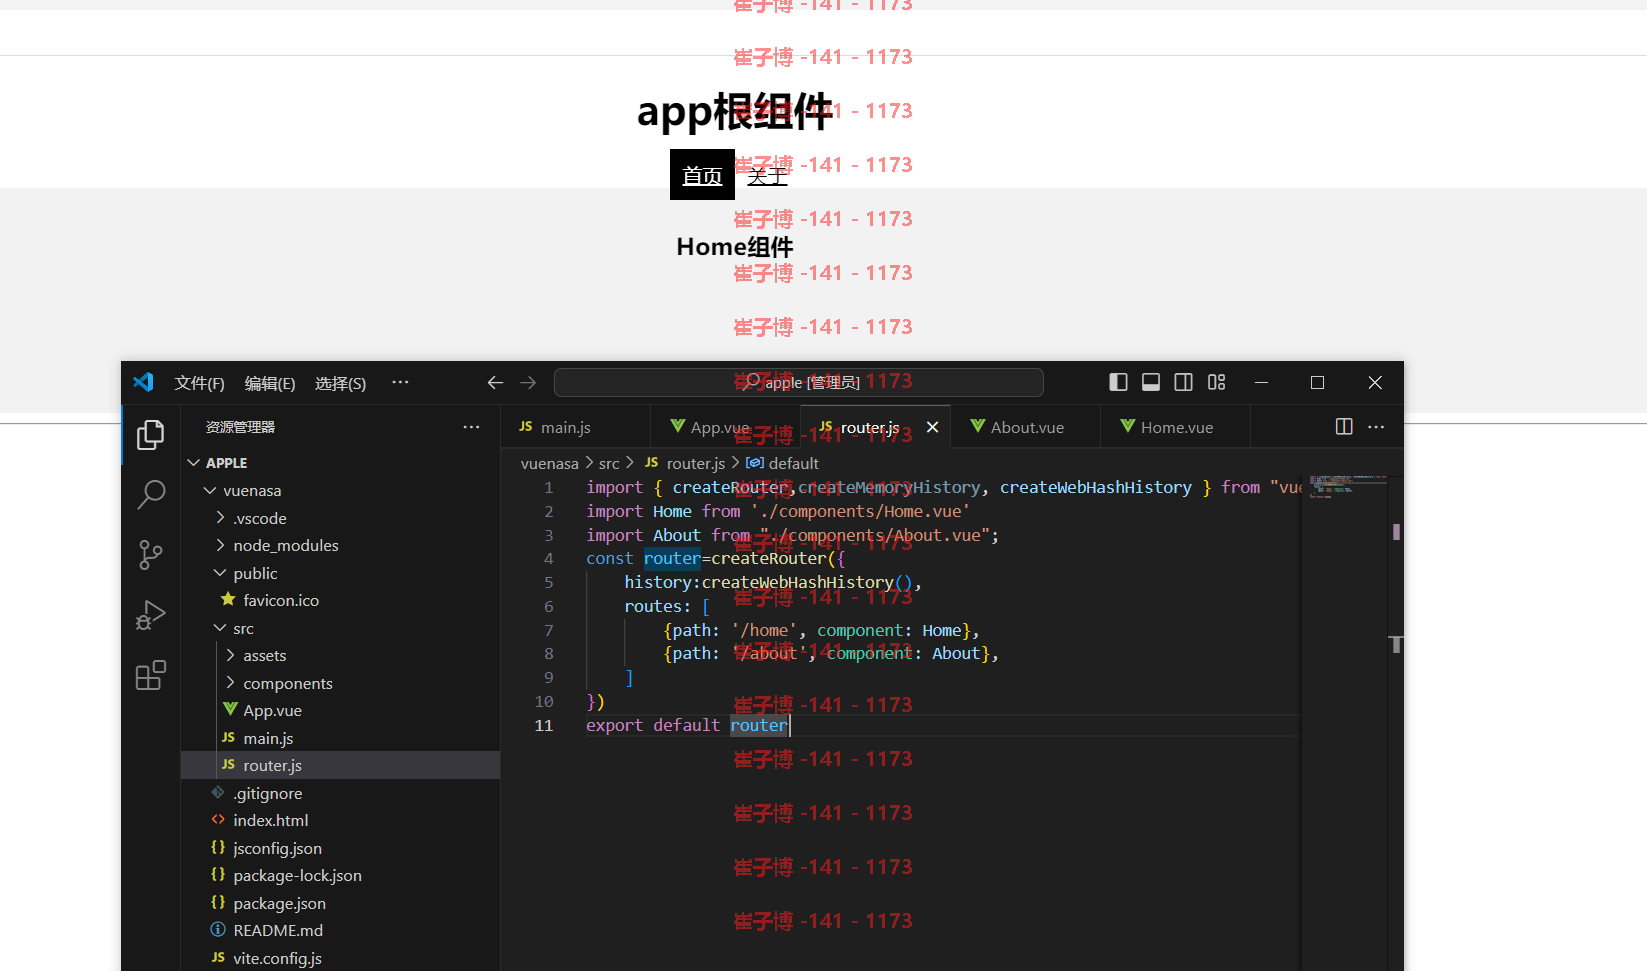Click the 首页 link in browser page
The height and width of the screenshot is (971, 1647).
tap(702, 175)
